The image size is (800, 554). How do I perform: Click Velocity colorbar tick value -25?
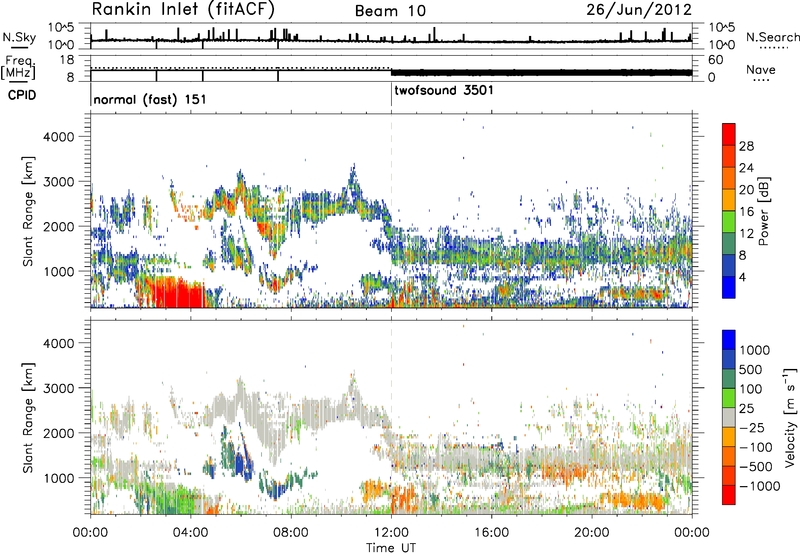click(x=755, y=427)
